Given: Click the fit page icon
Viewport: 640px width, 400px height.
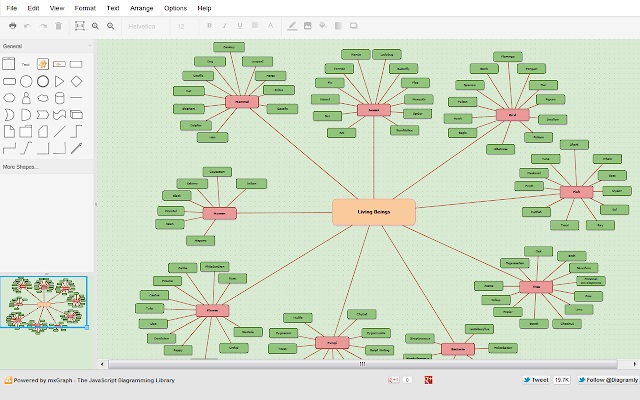Looking at the screenshot, I should tap(80, 26).
